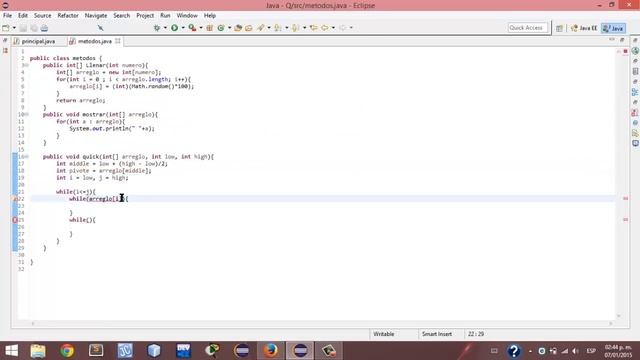This screenshot has width=640, height=360.
Task: Open the New file dropdown arrow
Action: tap(14, 28)
